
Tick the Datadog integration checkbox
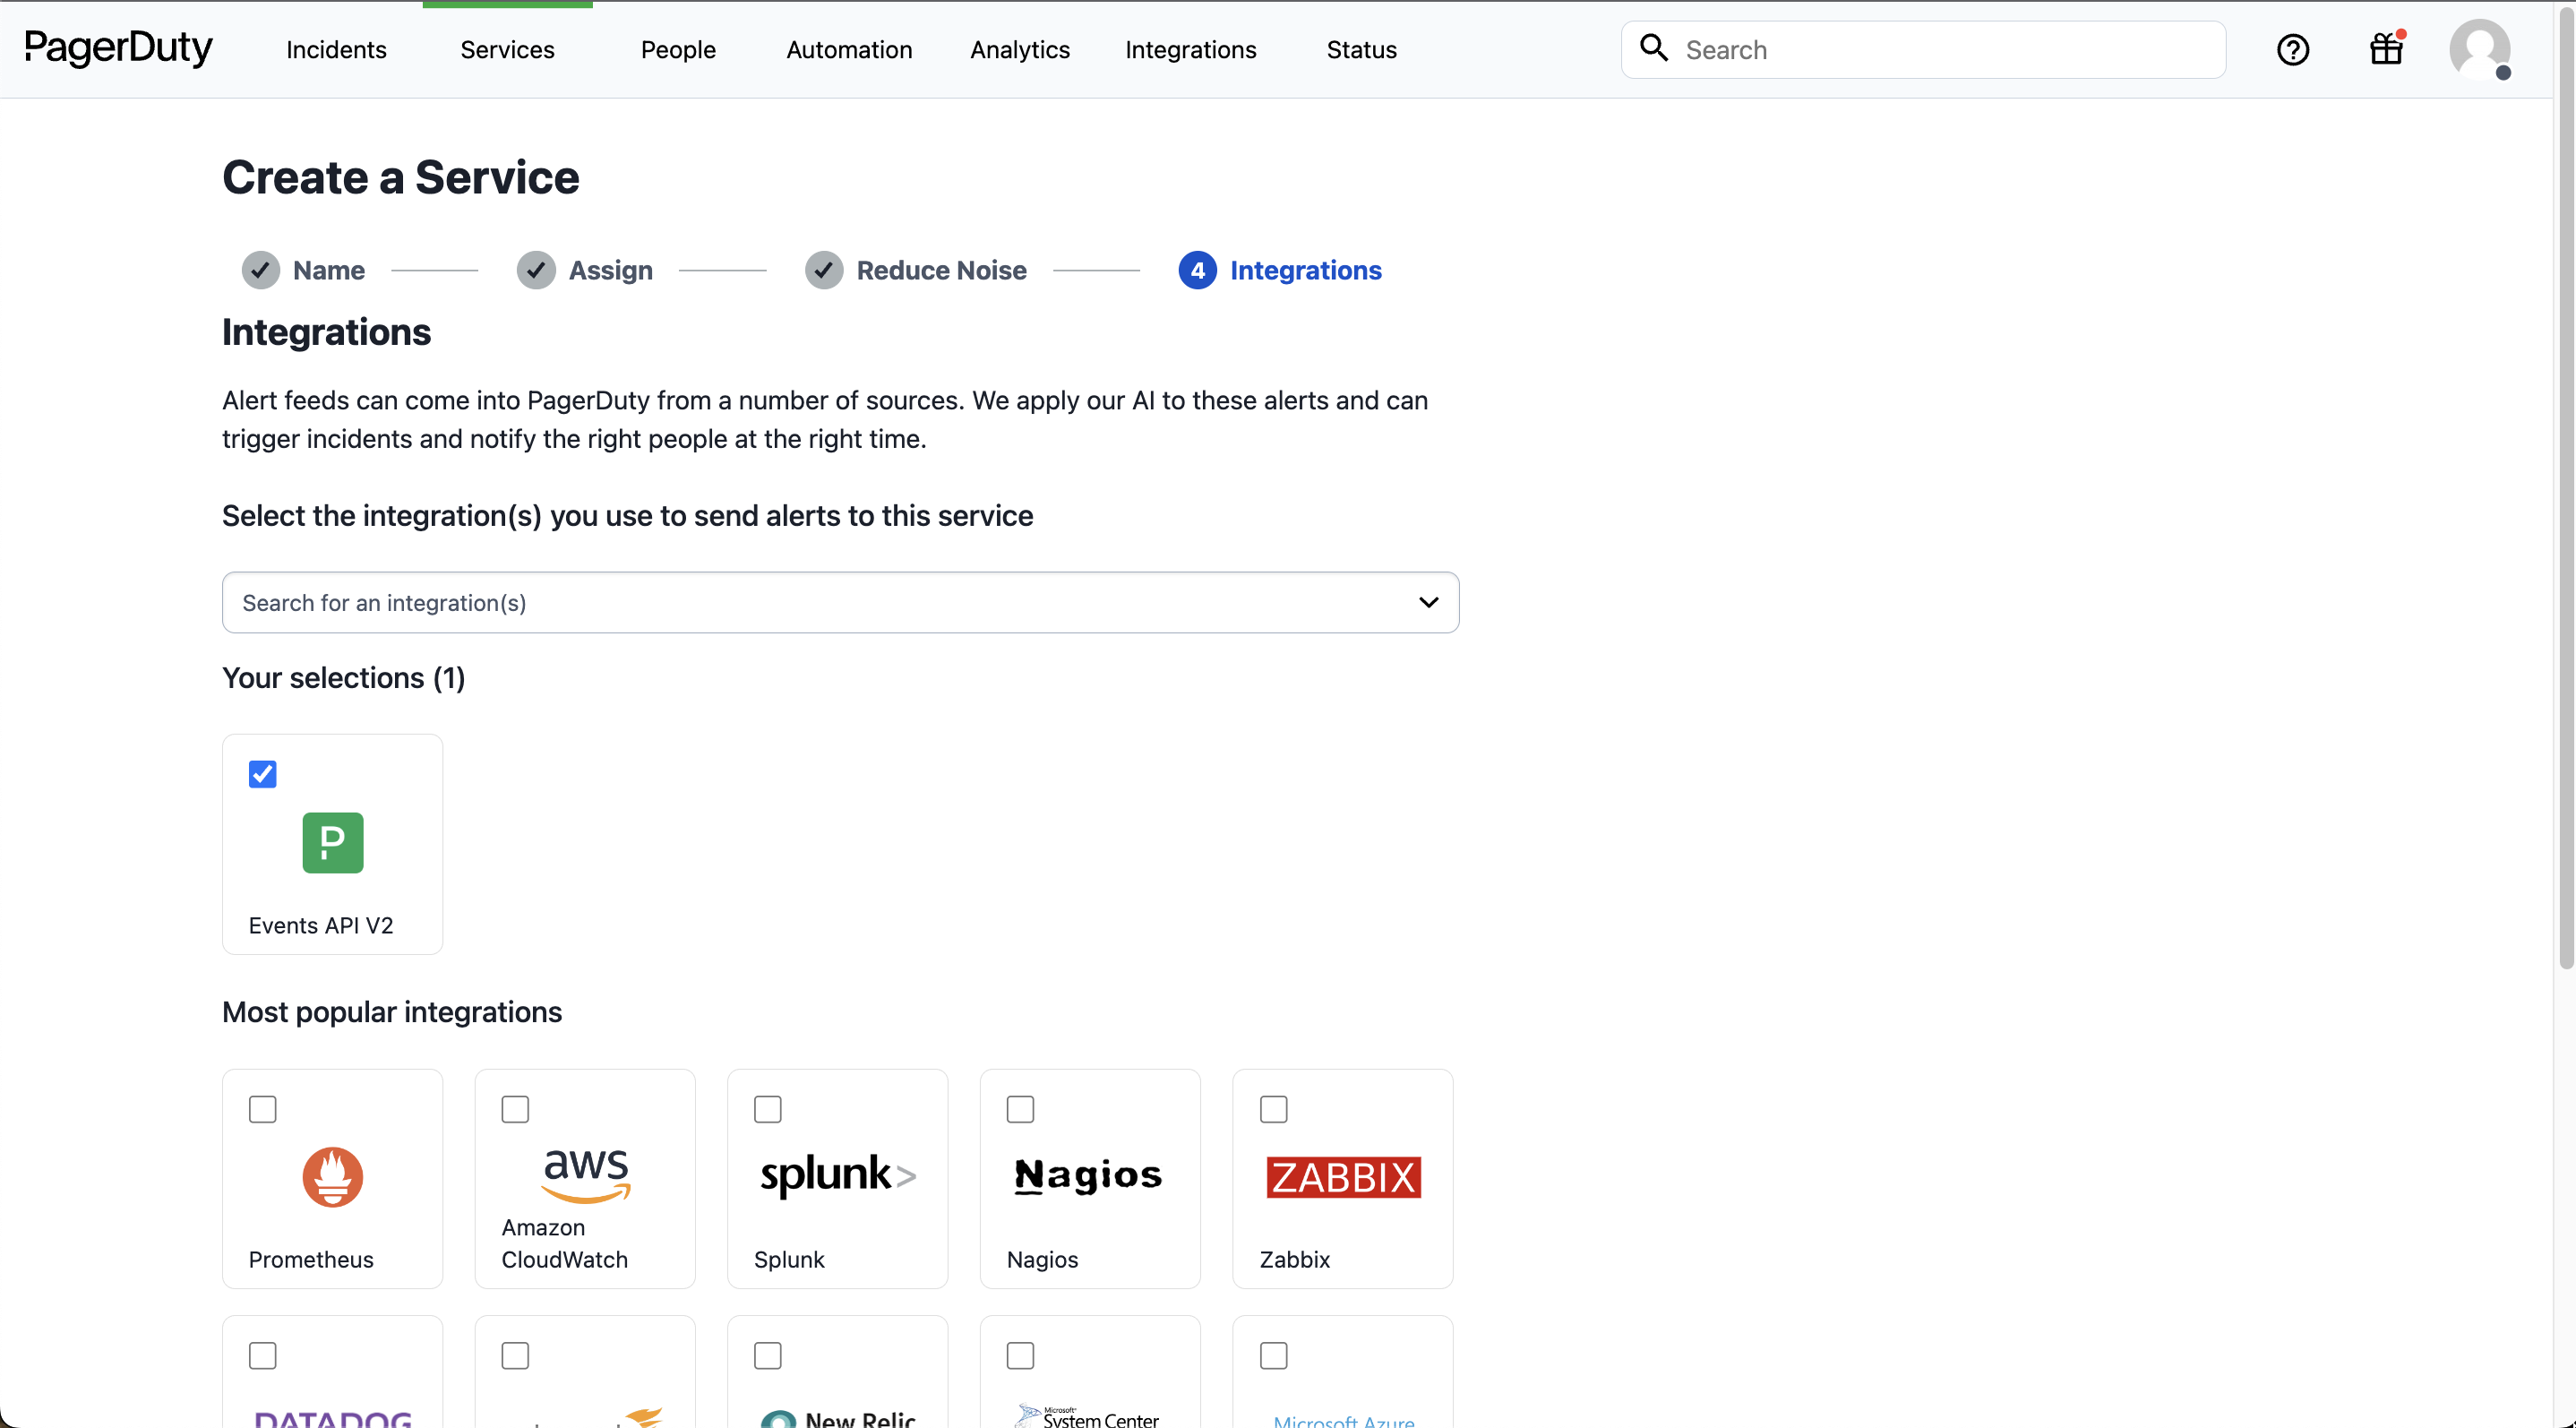(x=262, y=1355)
